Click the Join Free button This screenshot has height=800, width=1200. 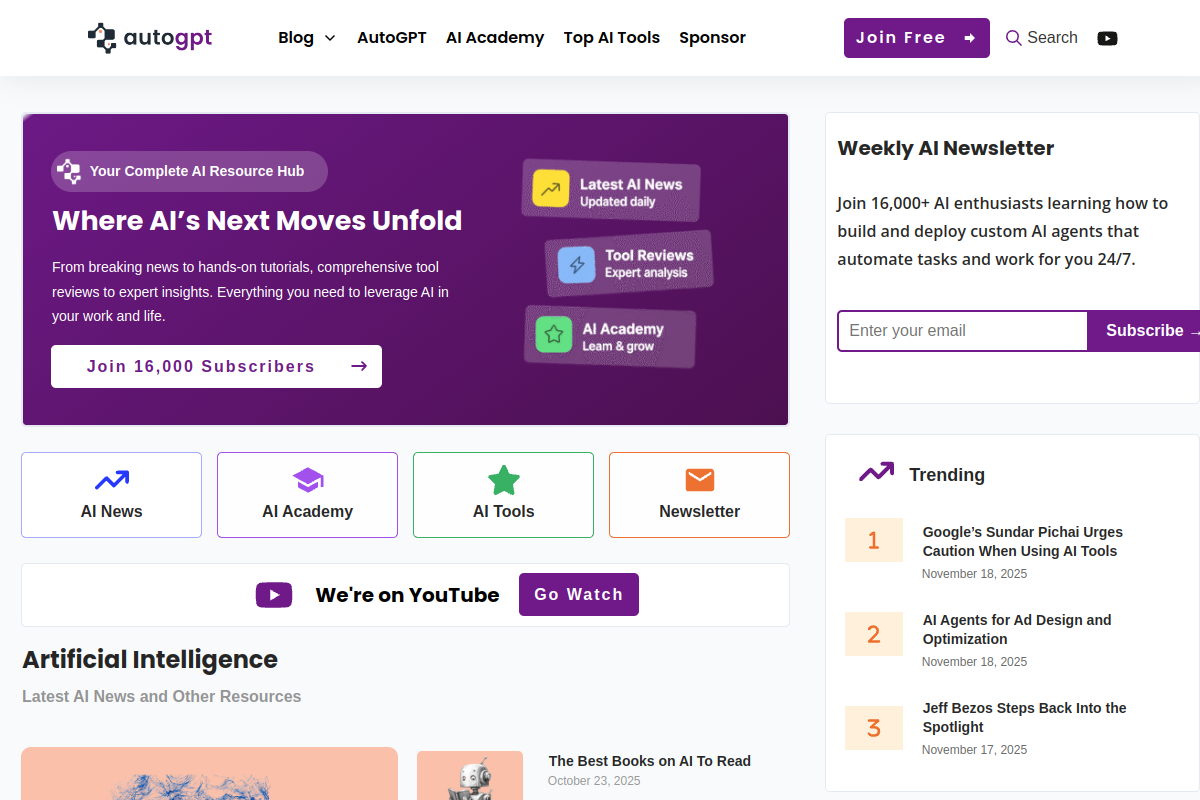coord(917,38)
